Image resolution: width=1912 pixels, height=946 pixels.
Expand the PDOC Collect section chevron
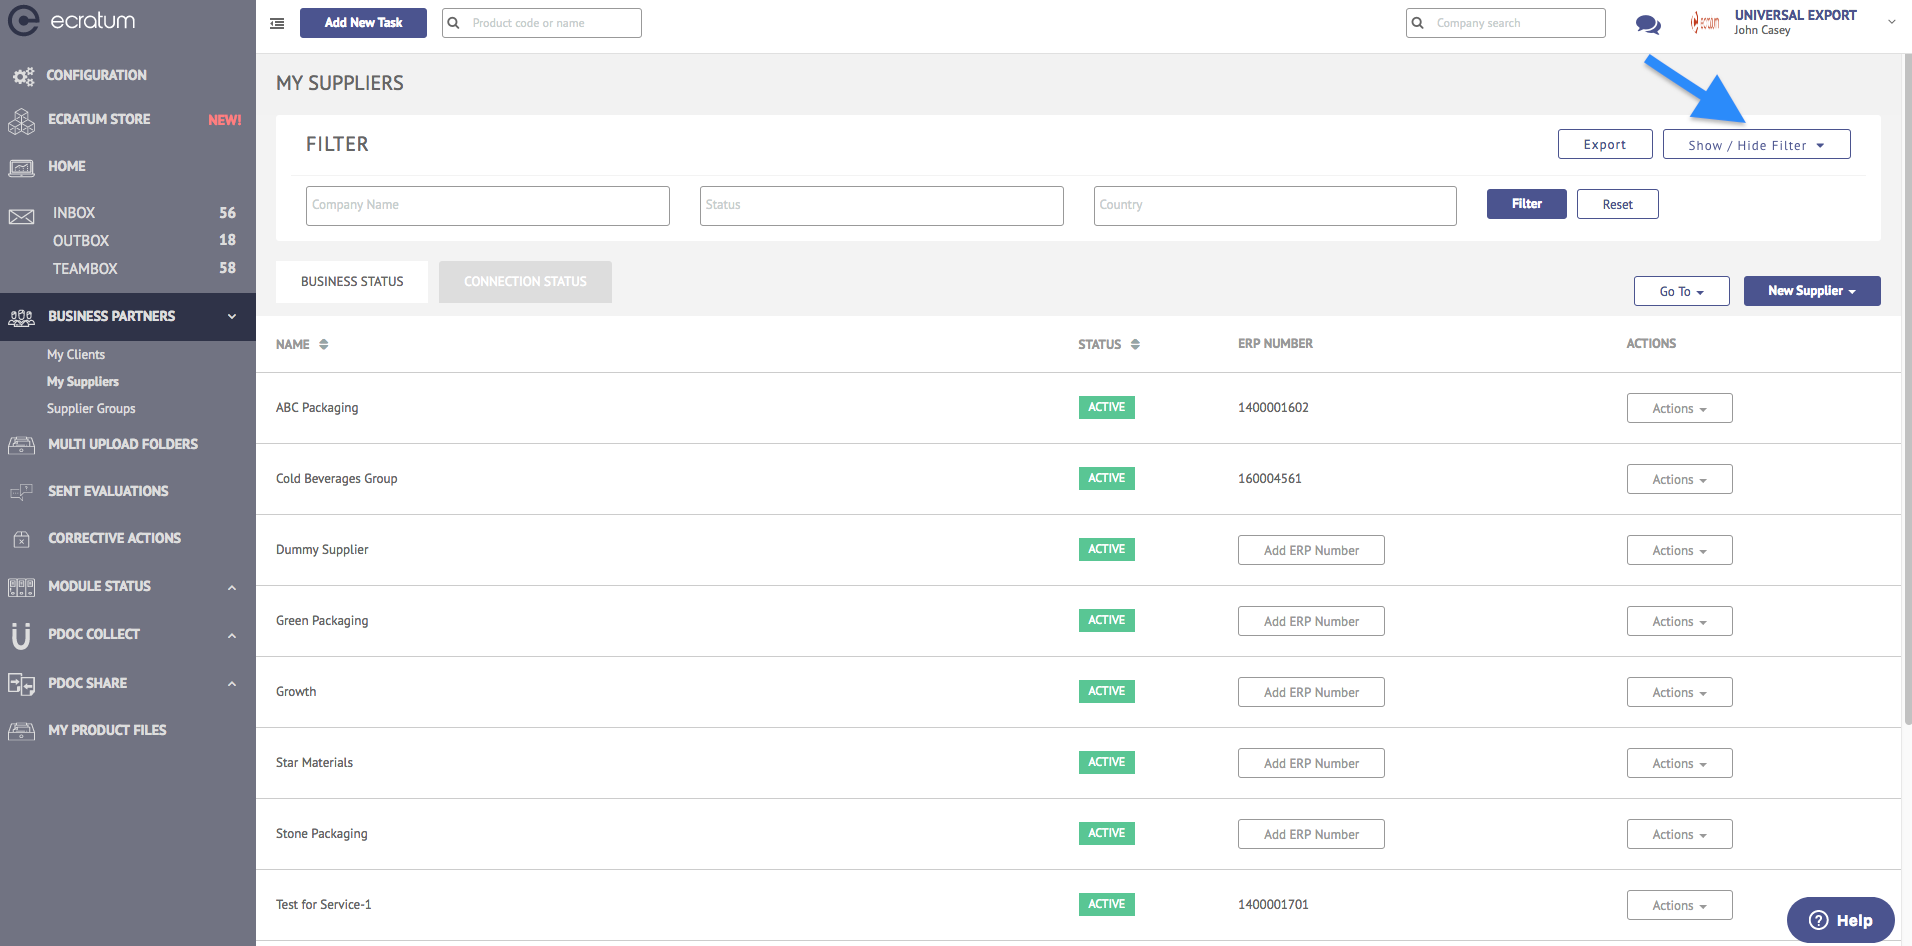232,636
